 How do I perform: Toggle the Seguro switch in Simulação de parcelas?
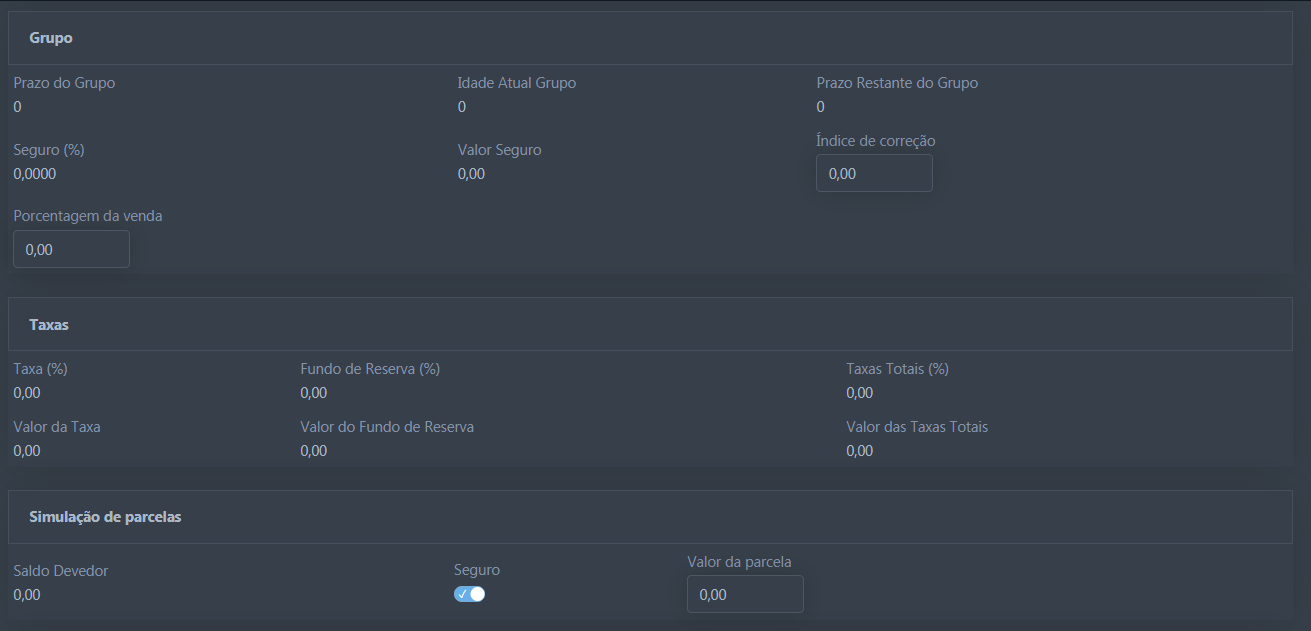[x=469, y=594]
